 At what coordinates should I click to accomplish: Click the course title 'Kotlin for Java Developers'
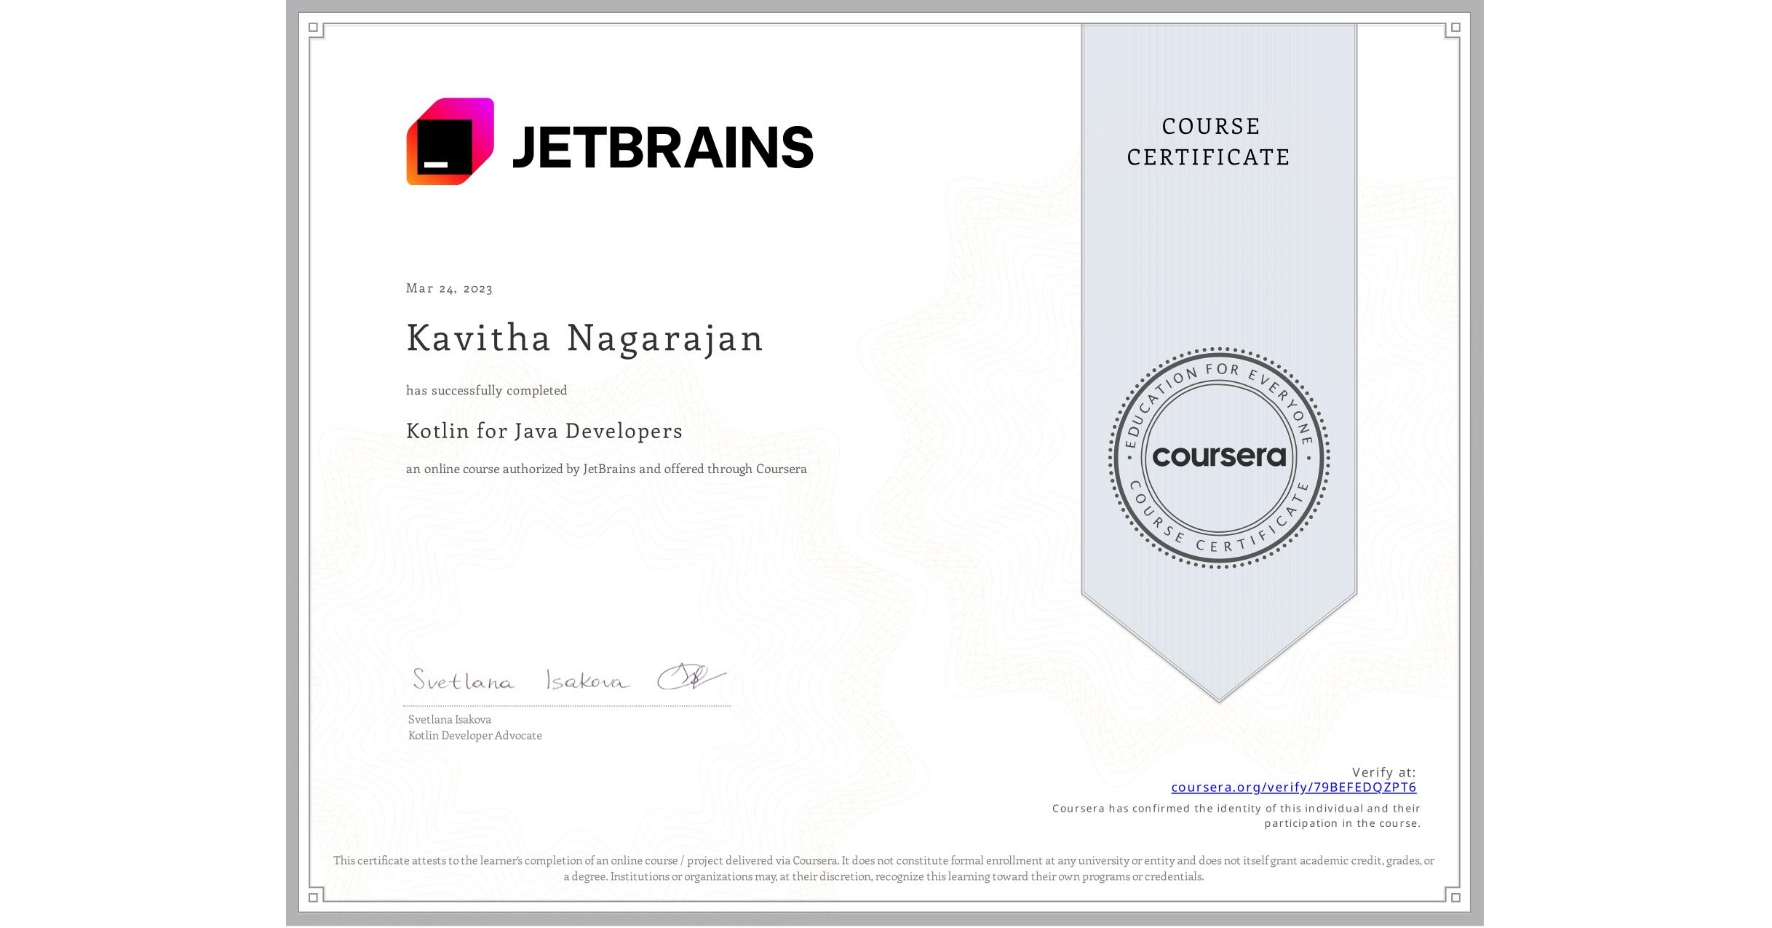click(x=544, y=431)
